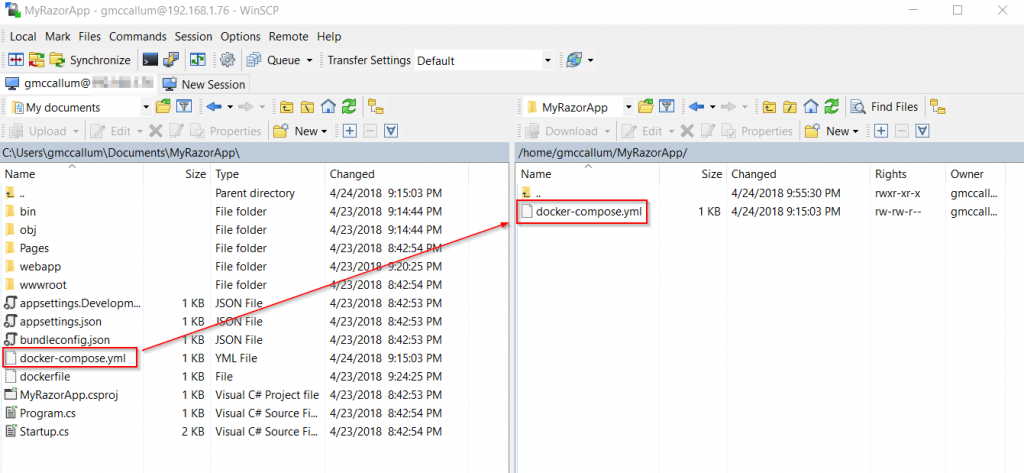Viewport: 1024px width, 473px height.
Task: Select the bin folder in local panel
Action: coord(28,211)
